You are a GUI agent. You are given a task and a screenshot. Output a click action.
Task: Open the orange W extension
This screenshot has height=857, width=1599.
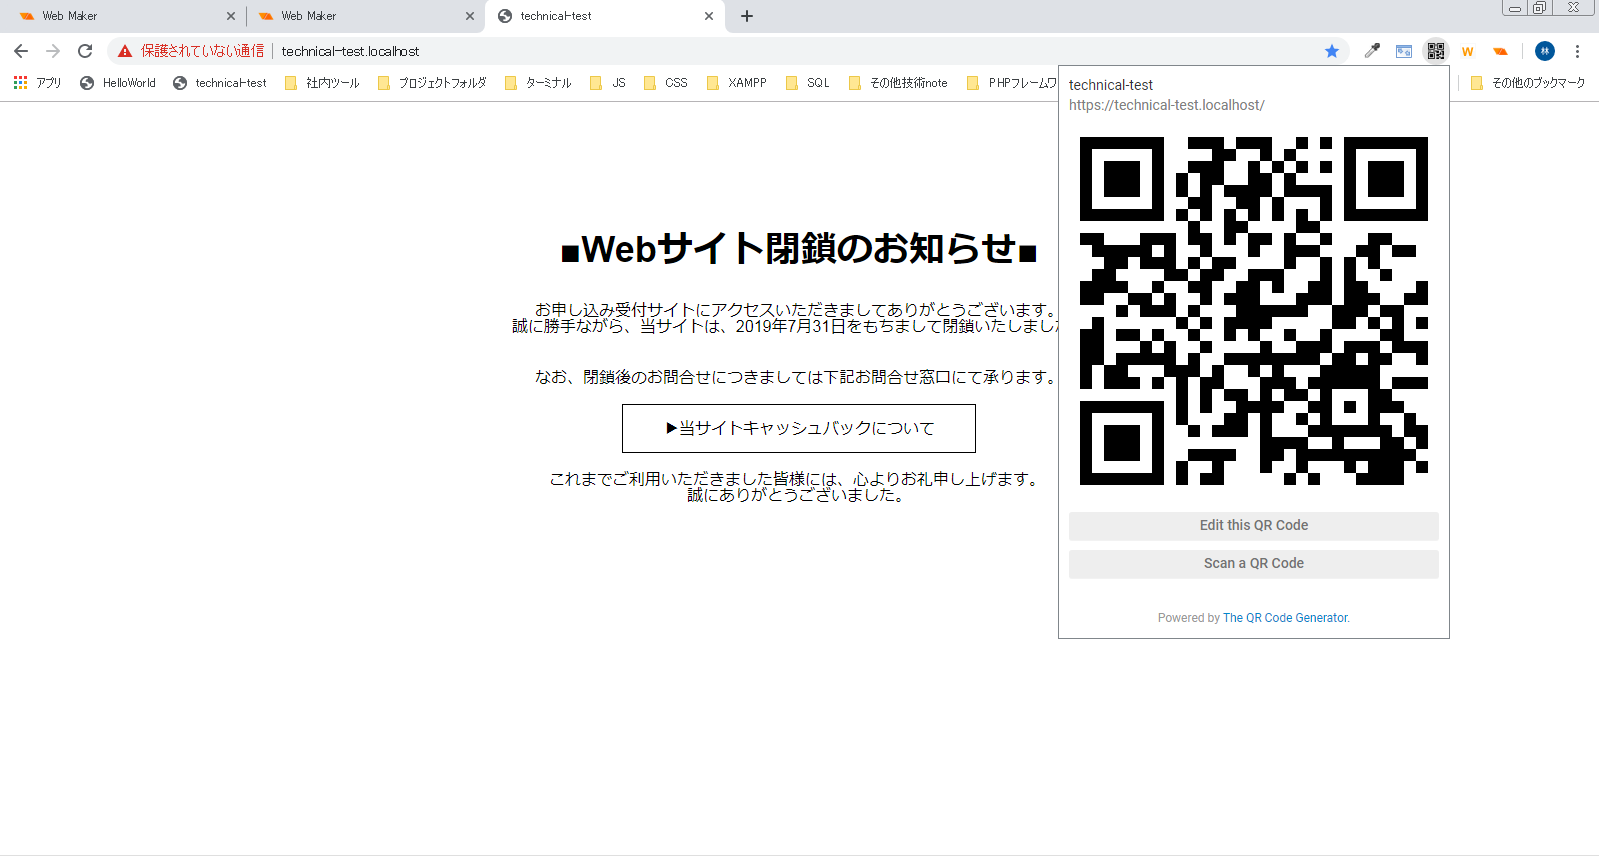pos(1468,51)
